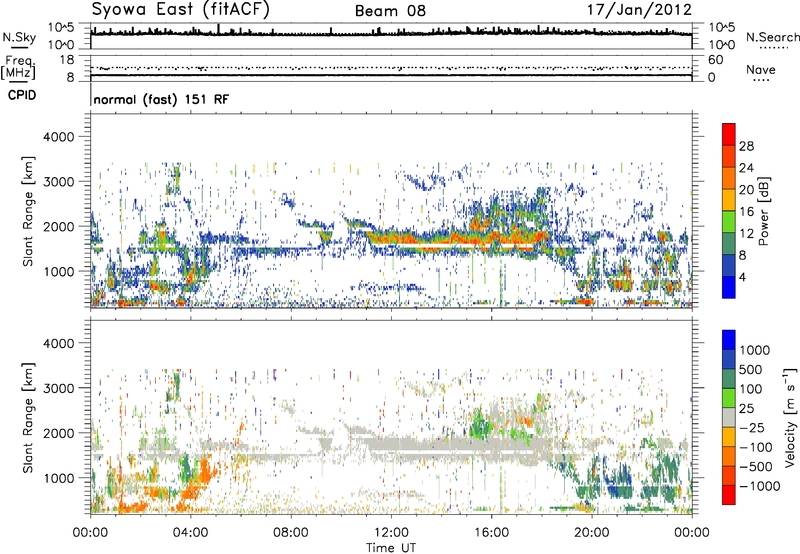Click the 'Power [dB]' color bar title
The image size is (800, 554).
[x=764, y=211]
